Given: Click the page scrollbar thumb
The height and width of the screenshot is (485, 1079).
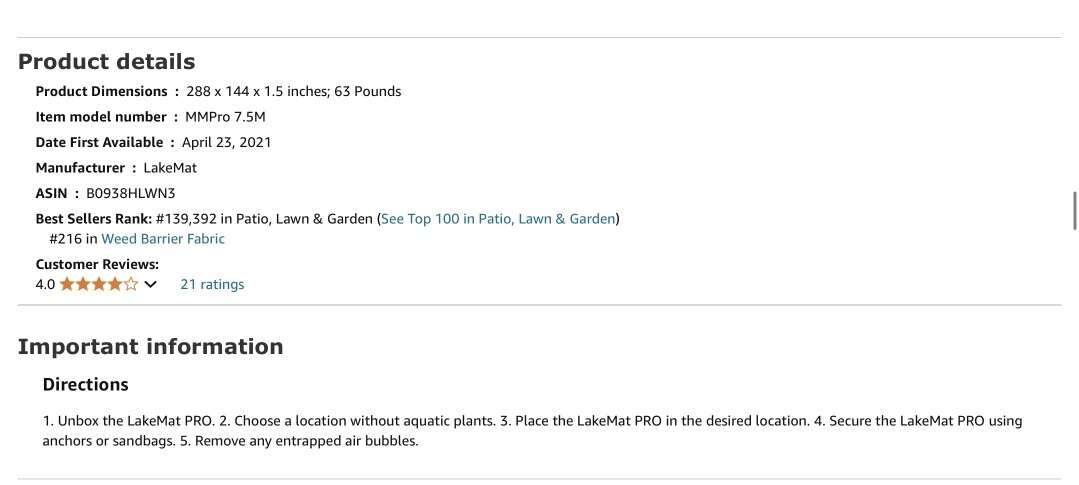Looking at the screenshot, I should (x=1074, y=211).
